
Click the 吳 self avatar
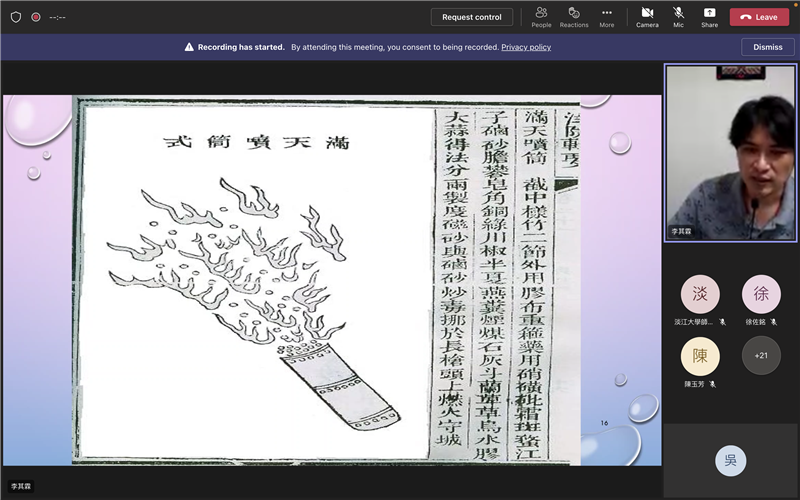(x=730, y=460)
